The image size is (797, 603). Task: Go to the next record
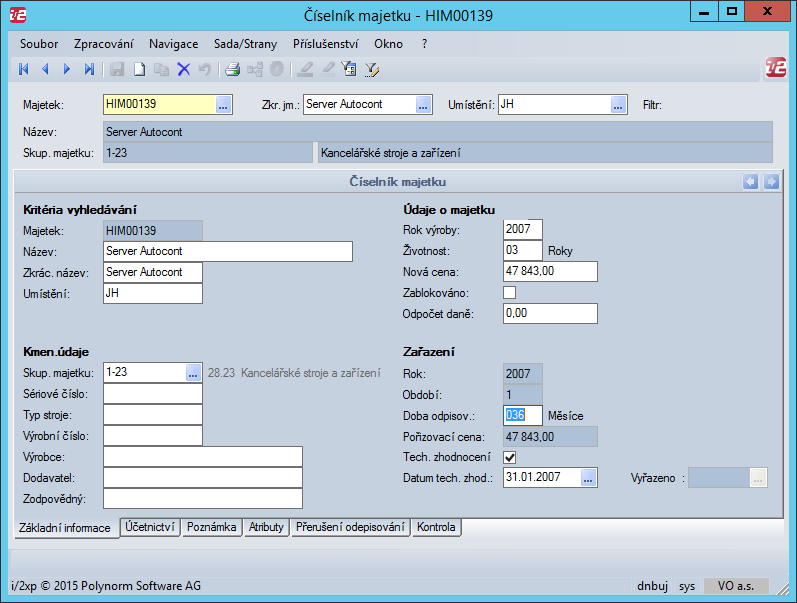pos(67,69)
